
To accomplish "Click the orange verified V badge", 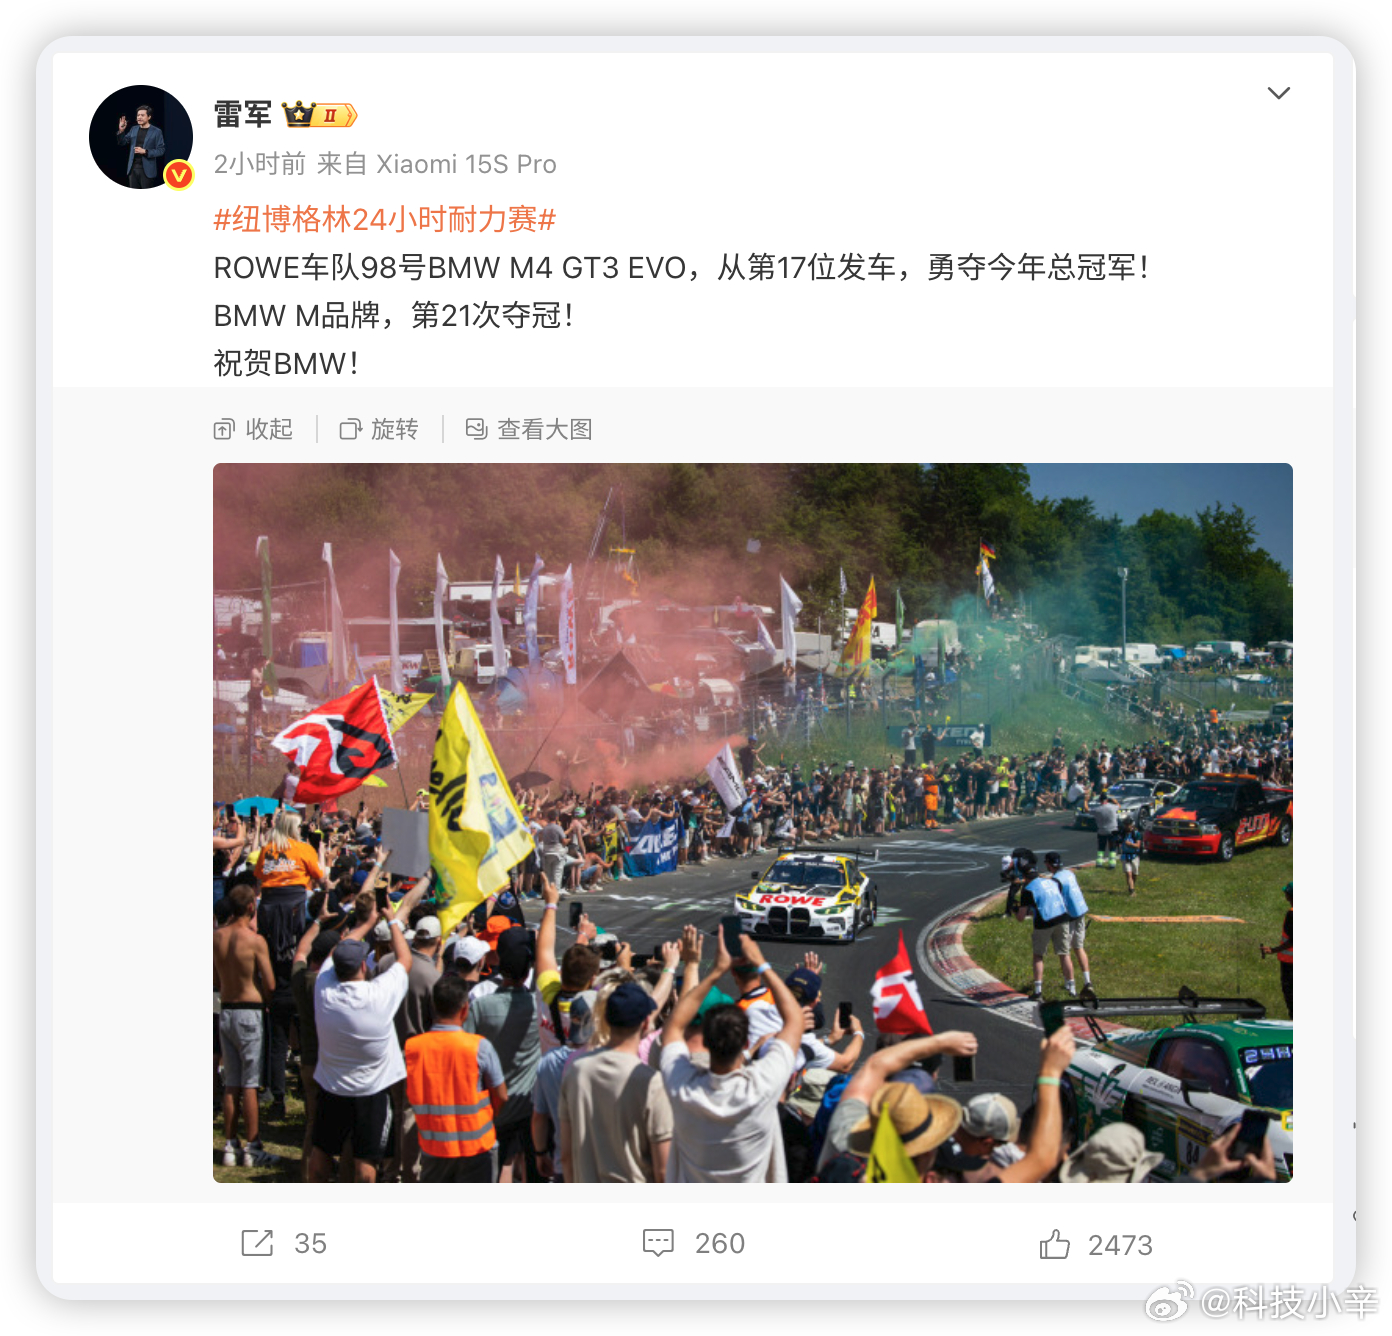I will coord(179,175).
